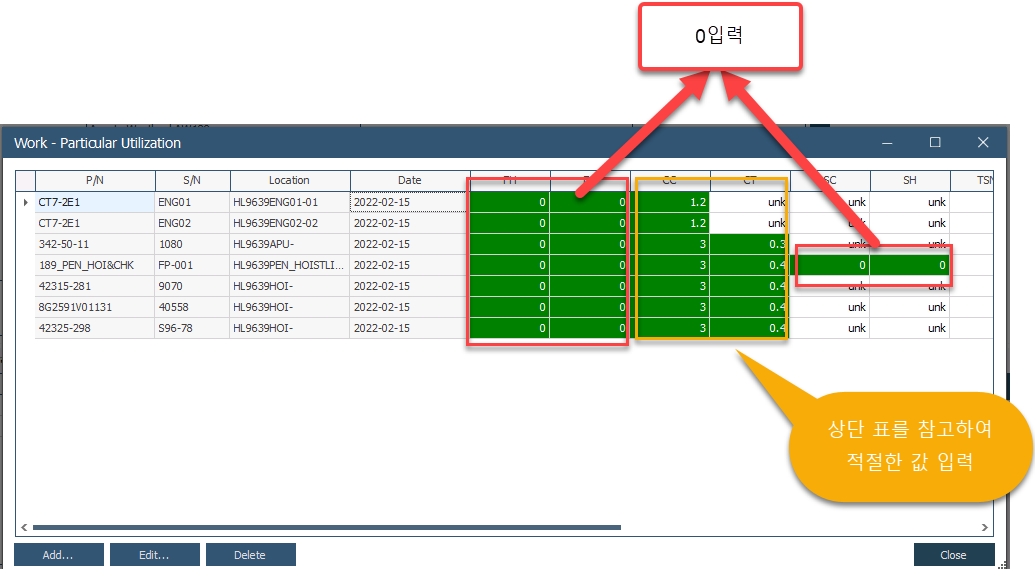Click the Location column header
Viewport: 1035px width, 569px height.
(x=289, y=181)
